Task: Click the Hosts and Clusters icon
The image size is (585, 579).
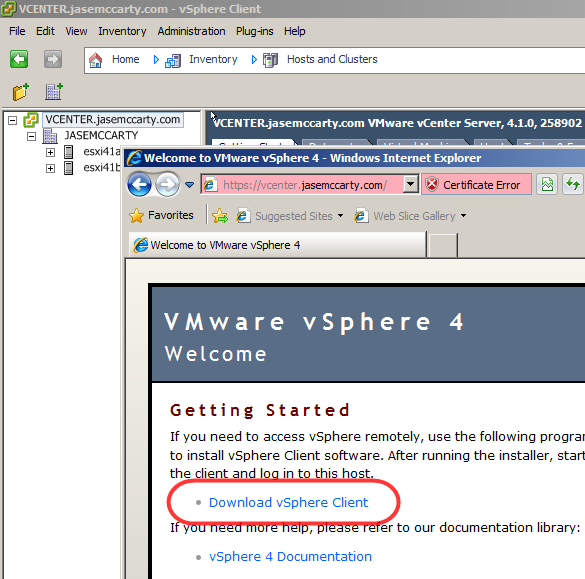Action: tap(270, 60)
